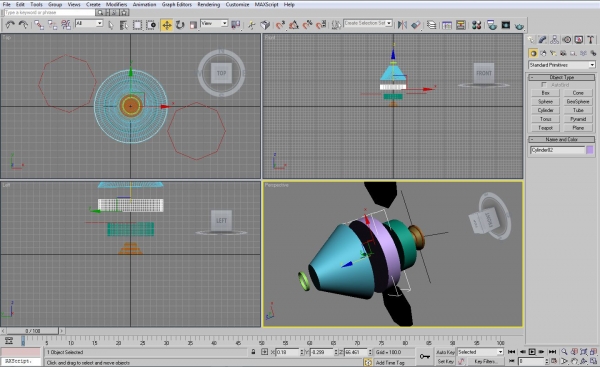Viewport: 600px width, 367px height.
Task: Open the selection filter All dropdown
Action: pyautogui.click(x=89, y=23)
